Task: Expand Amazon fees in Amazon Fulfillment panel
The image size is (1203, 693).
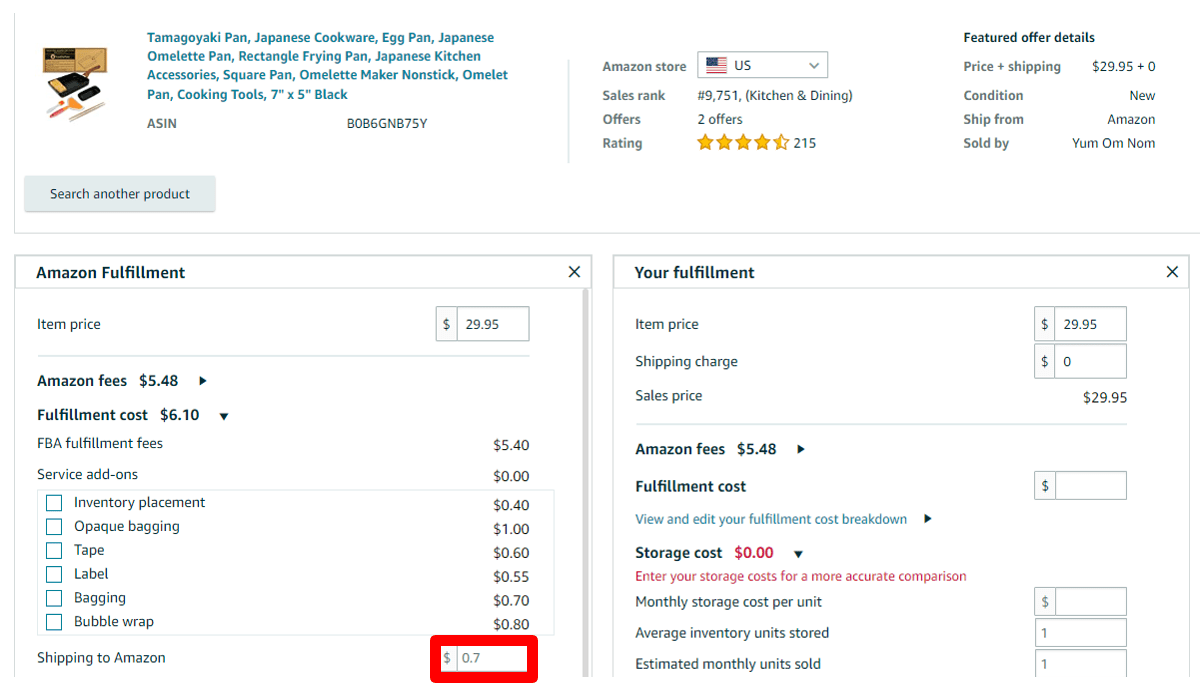Action: tap(203, 381)
